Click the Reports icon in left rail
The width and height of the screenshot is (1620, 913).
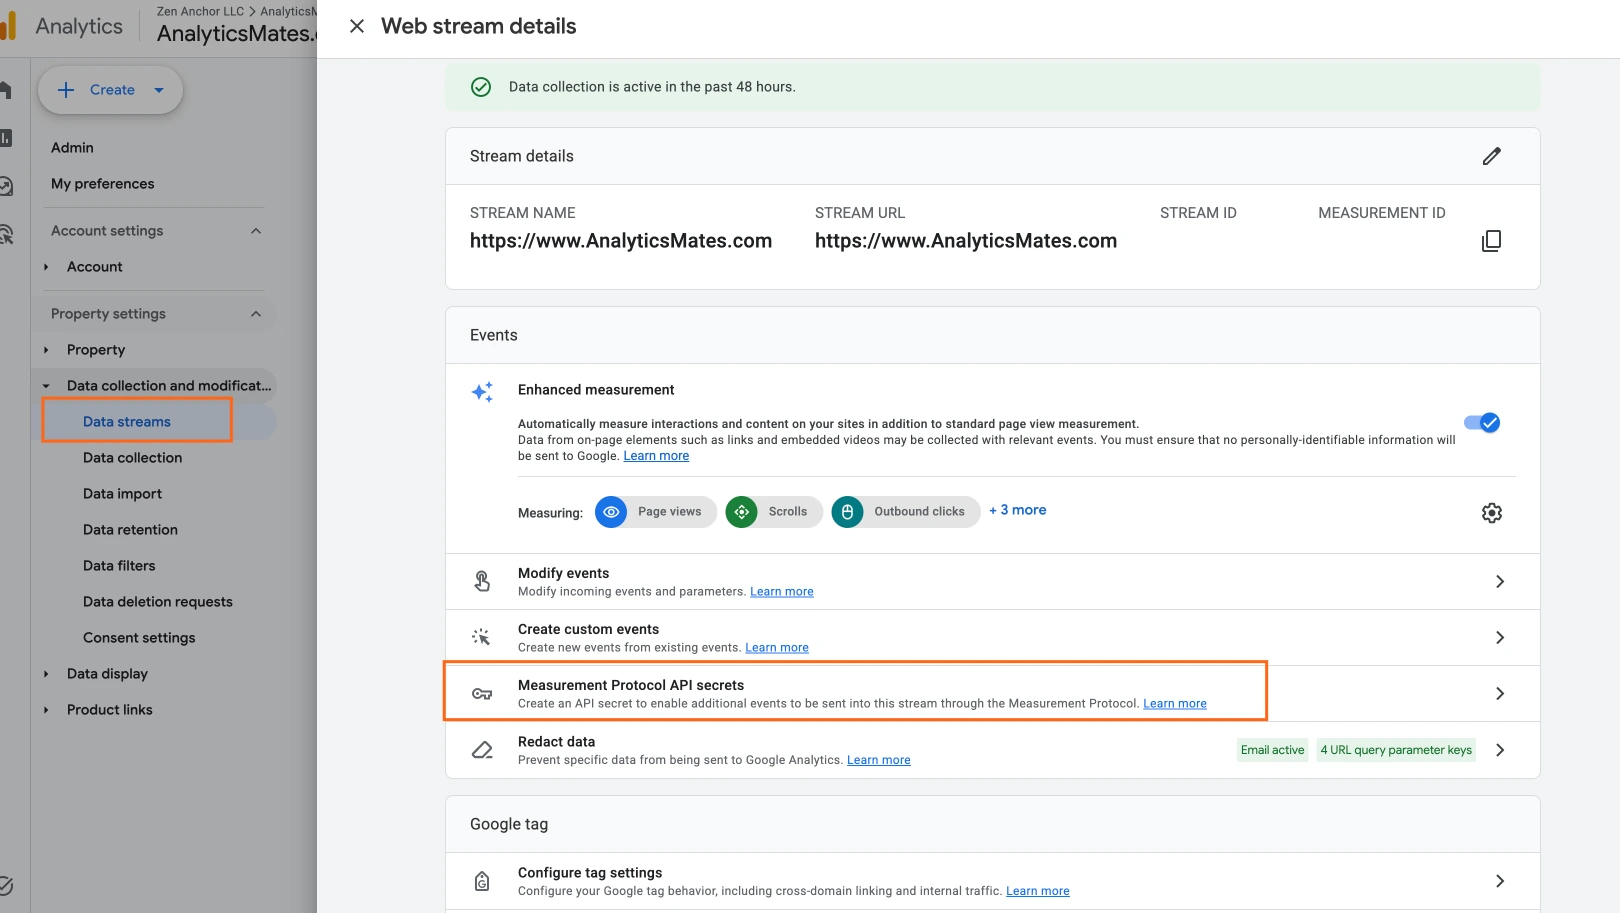tap(6, 138)
